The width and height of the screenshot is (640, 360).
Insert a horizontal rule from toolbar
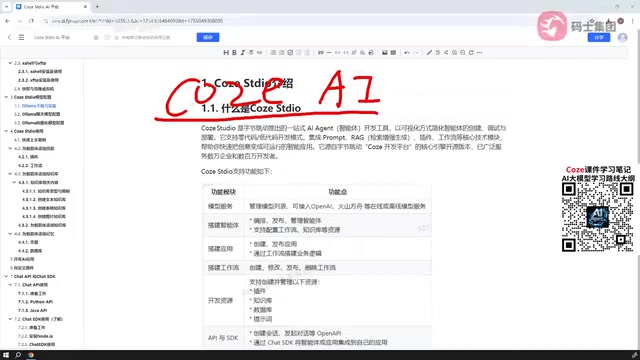tap(329, 53)
